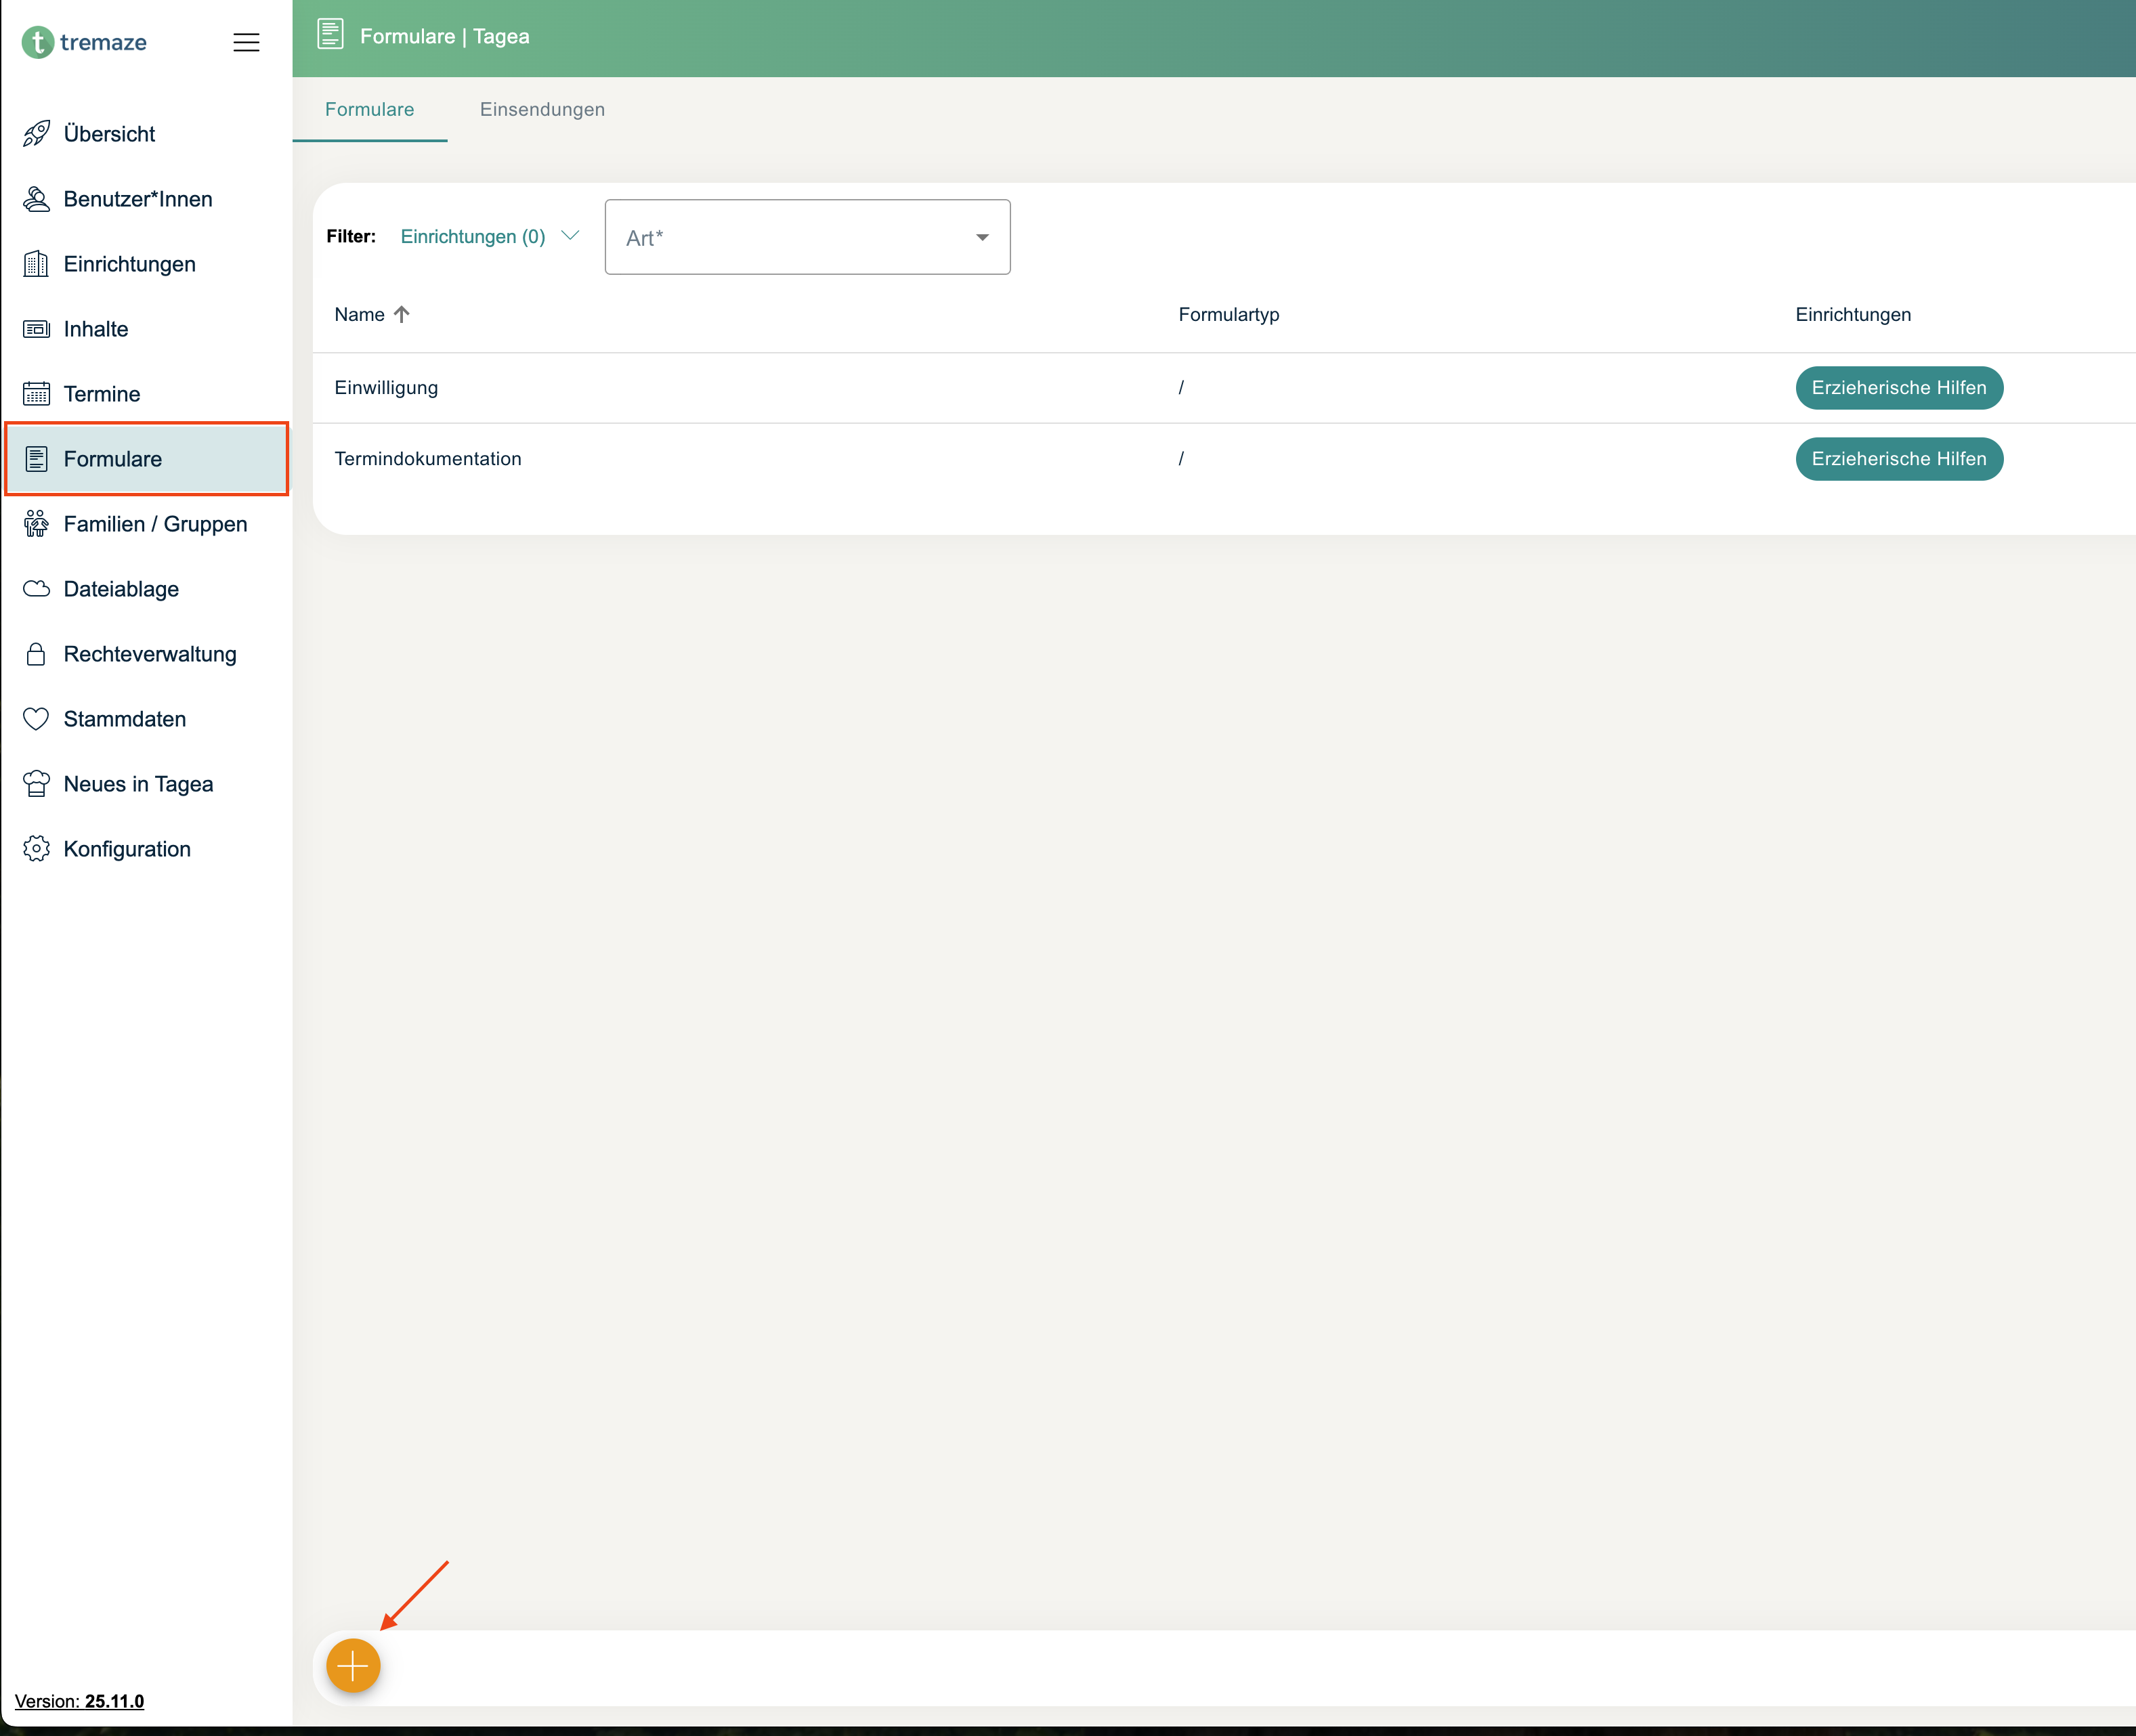Select the Formulare tab
The image size is (2136, 1736).
pyautogui.click(x=369, y=109)
